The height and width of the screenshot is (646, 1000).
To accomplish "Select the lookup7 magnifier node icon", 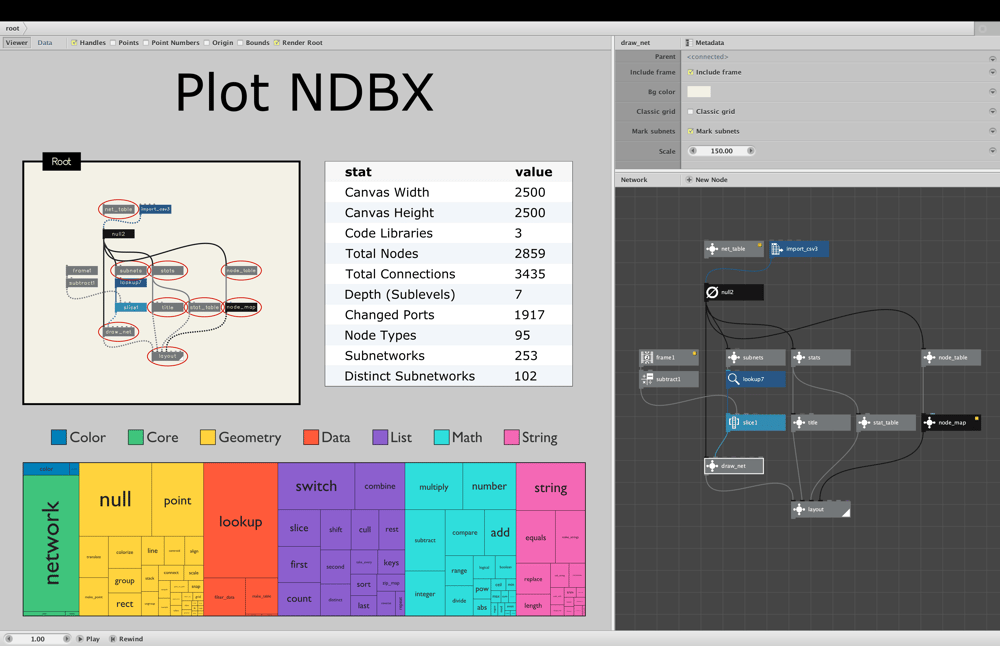I will tap(734, 379).
